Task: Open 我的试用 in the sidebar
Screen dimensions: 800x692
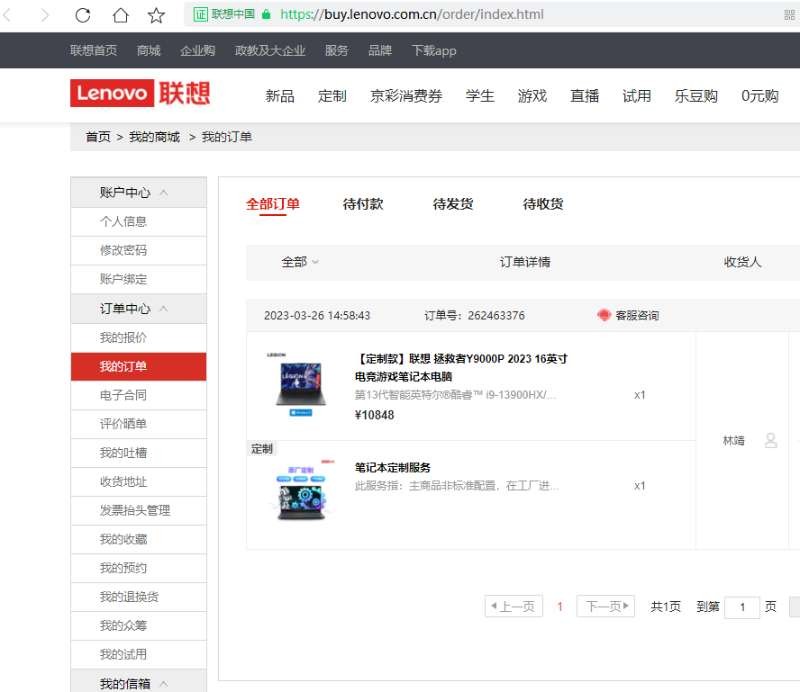Action: (139, 654)
